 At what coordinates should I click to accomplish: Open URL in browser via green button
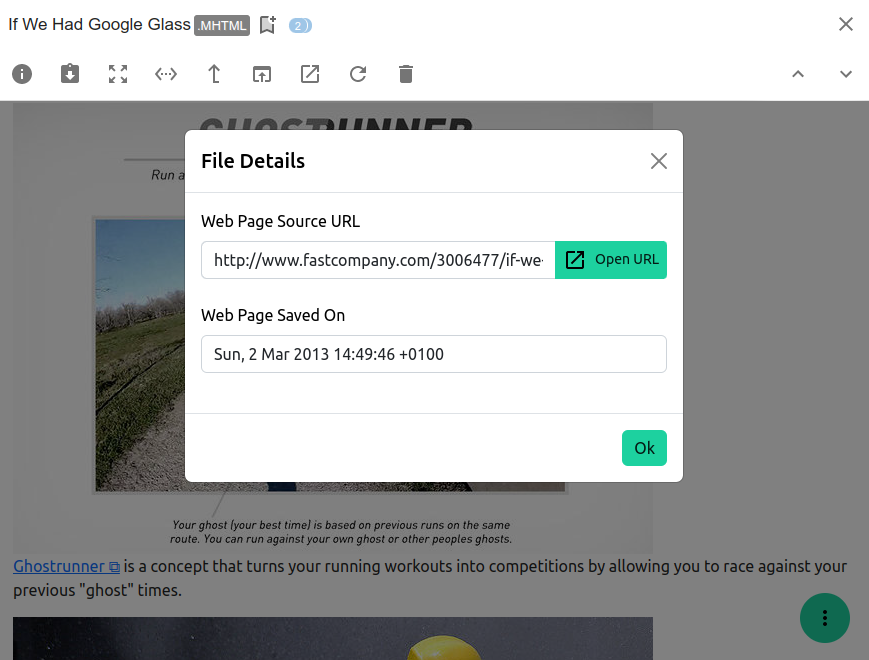pos(611,259)
